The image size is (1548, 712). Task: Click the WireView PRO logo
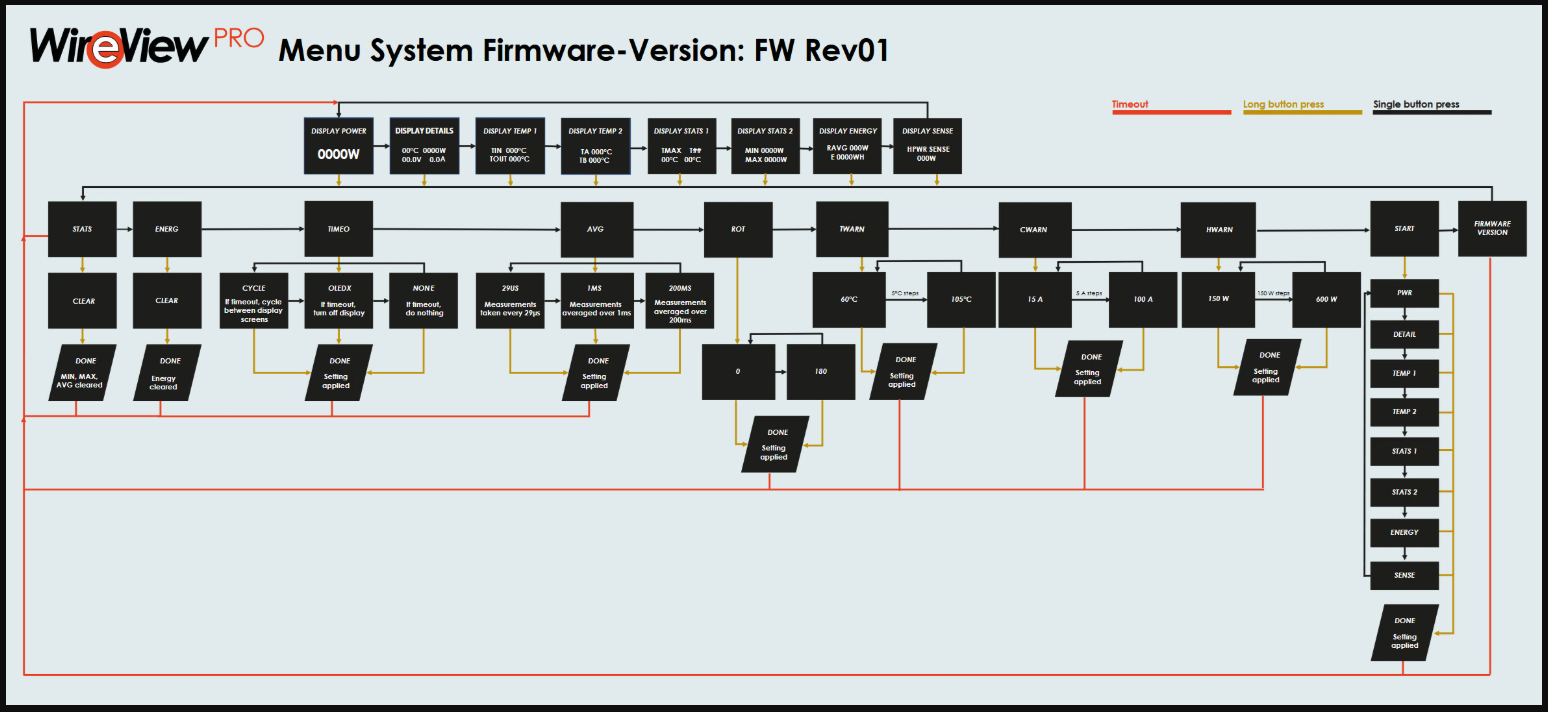(x=148, y=47)
